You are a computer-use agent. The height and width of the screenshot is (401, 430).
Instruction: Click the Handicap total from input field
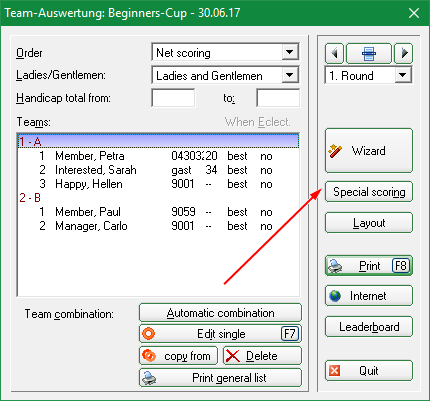tap(173, 98)
